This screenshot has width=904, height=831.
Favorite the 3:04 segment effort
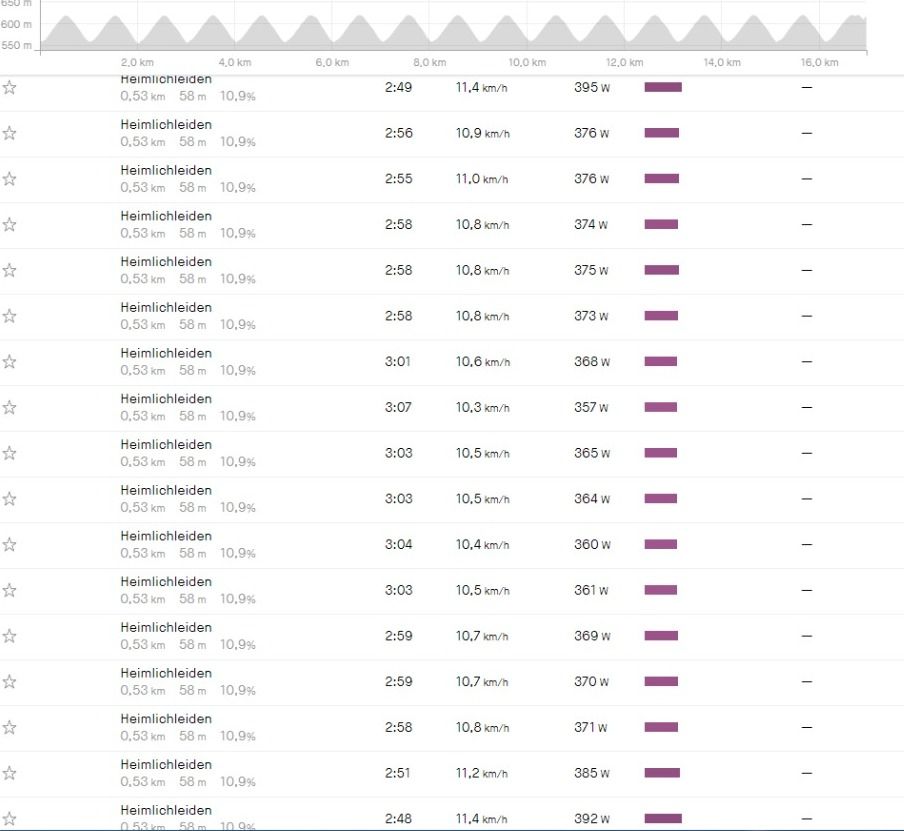(10, 545)
